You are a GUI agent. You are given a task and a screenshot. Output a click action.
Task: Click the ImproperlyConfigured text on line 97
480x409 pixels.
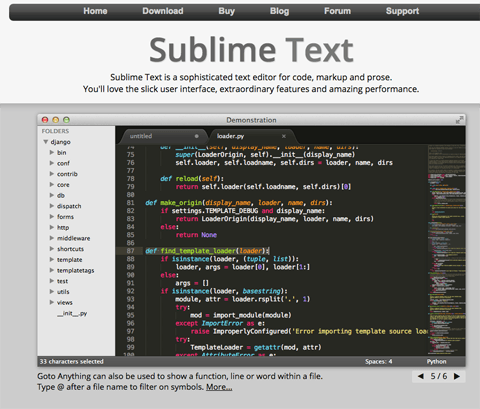[251, 331]
